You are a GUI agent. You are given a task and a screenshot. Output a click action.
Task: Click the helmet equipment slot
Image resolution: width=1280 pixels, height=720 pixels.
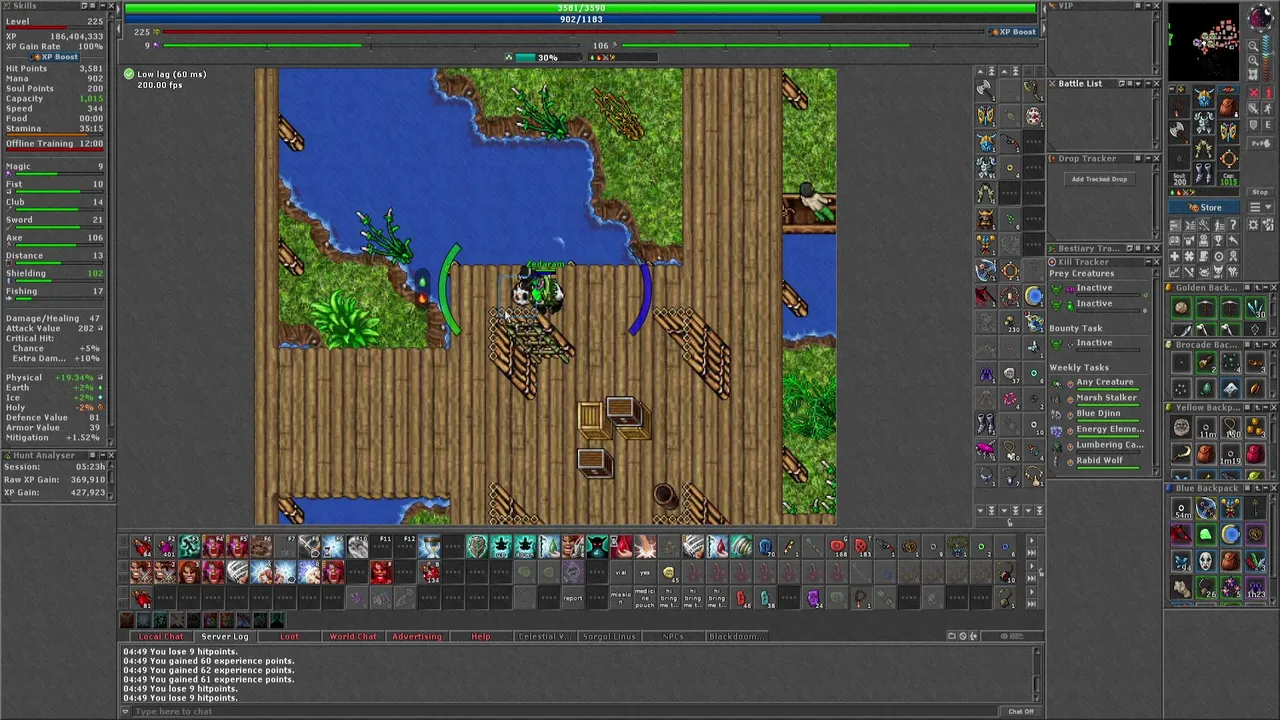[x=1204, y=97]
